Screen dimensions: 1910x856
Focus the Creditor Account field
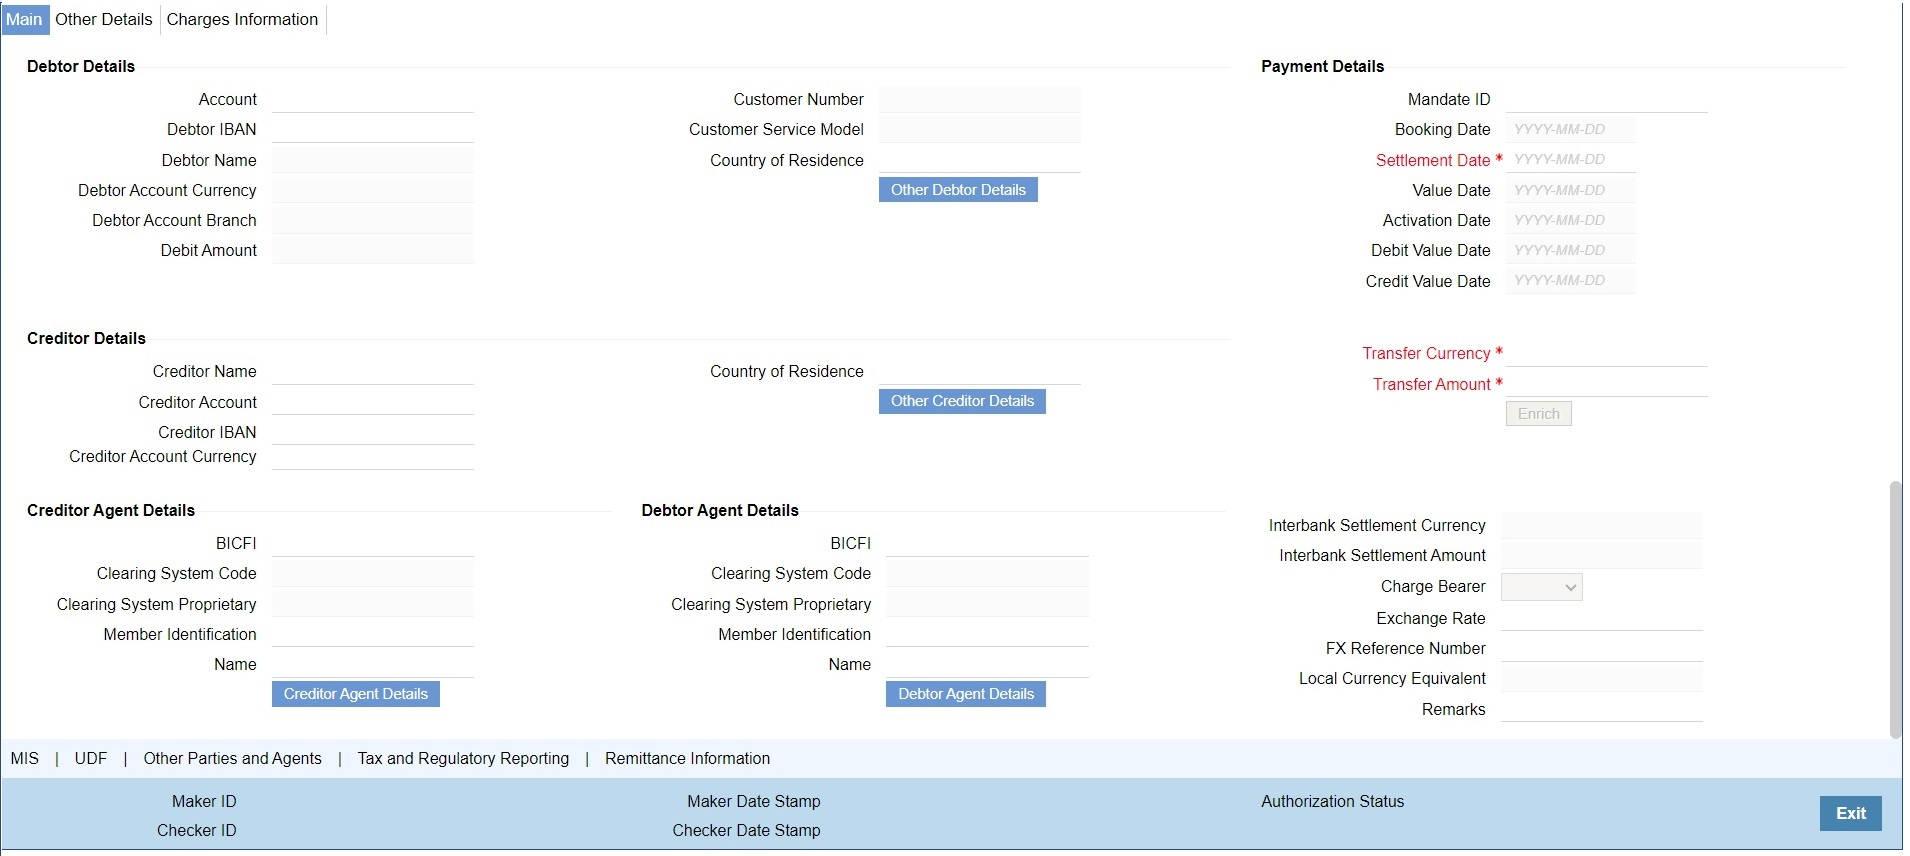coord(373,402)
